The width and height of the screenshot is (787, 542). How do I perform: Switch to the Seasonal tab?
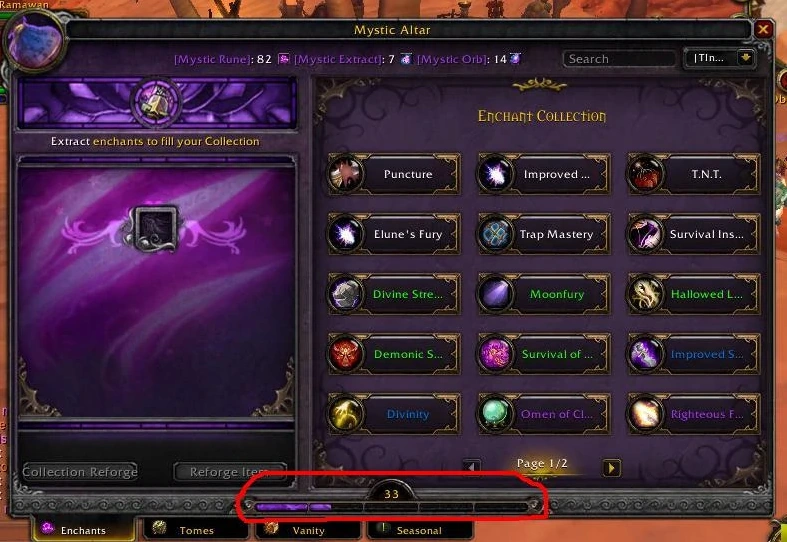click(x=420, y=530)
